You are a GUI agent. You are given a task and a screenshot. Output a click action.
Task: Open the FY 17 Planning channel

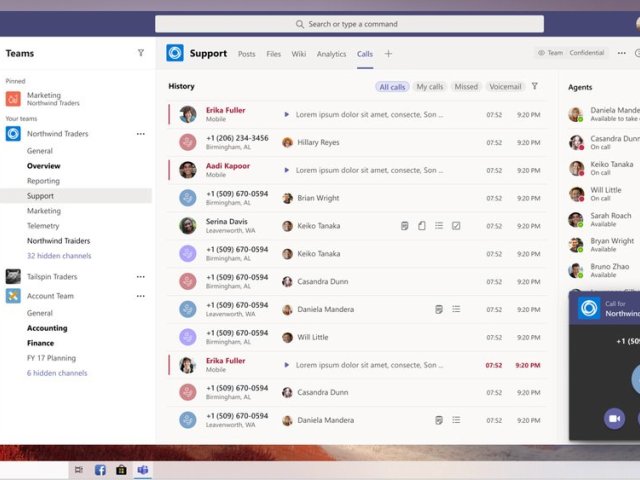[x=51, y=358]
